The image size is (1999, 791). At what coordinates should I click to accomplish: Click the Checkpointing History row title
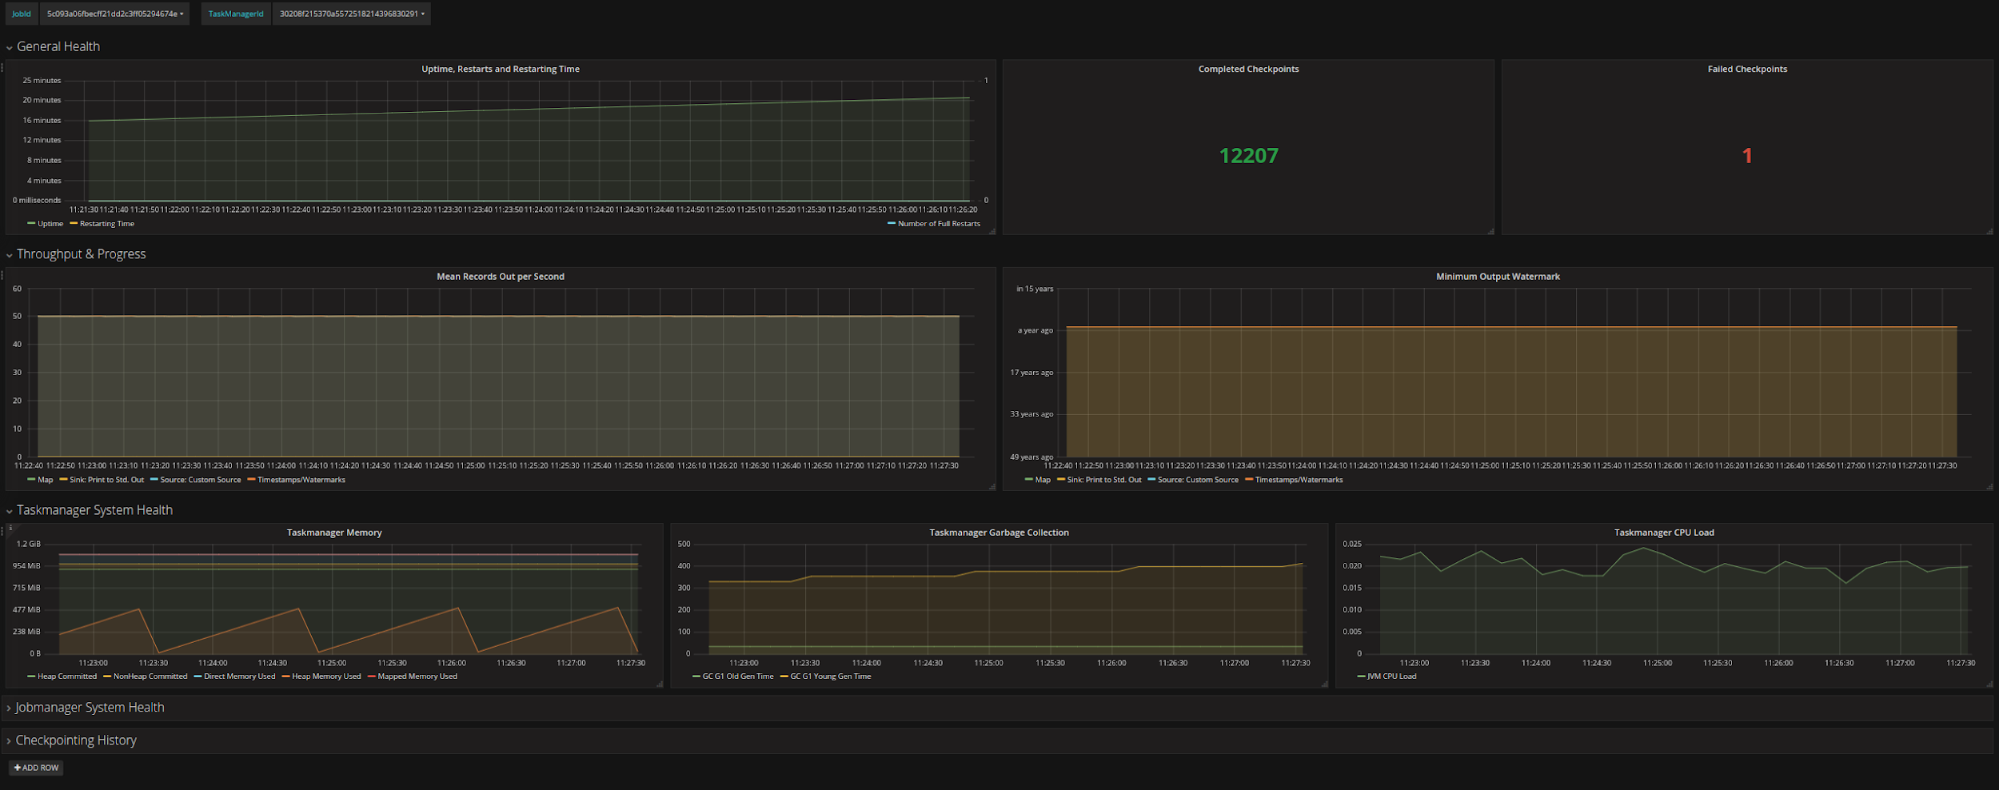pos(76,741)
